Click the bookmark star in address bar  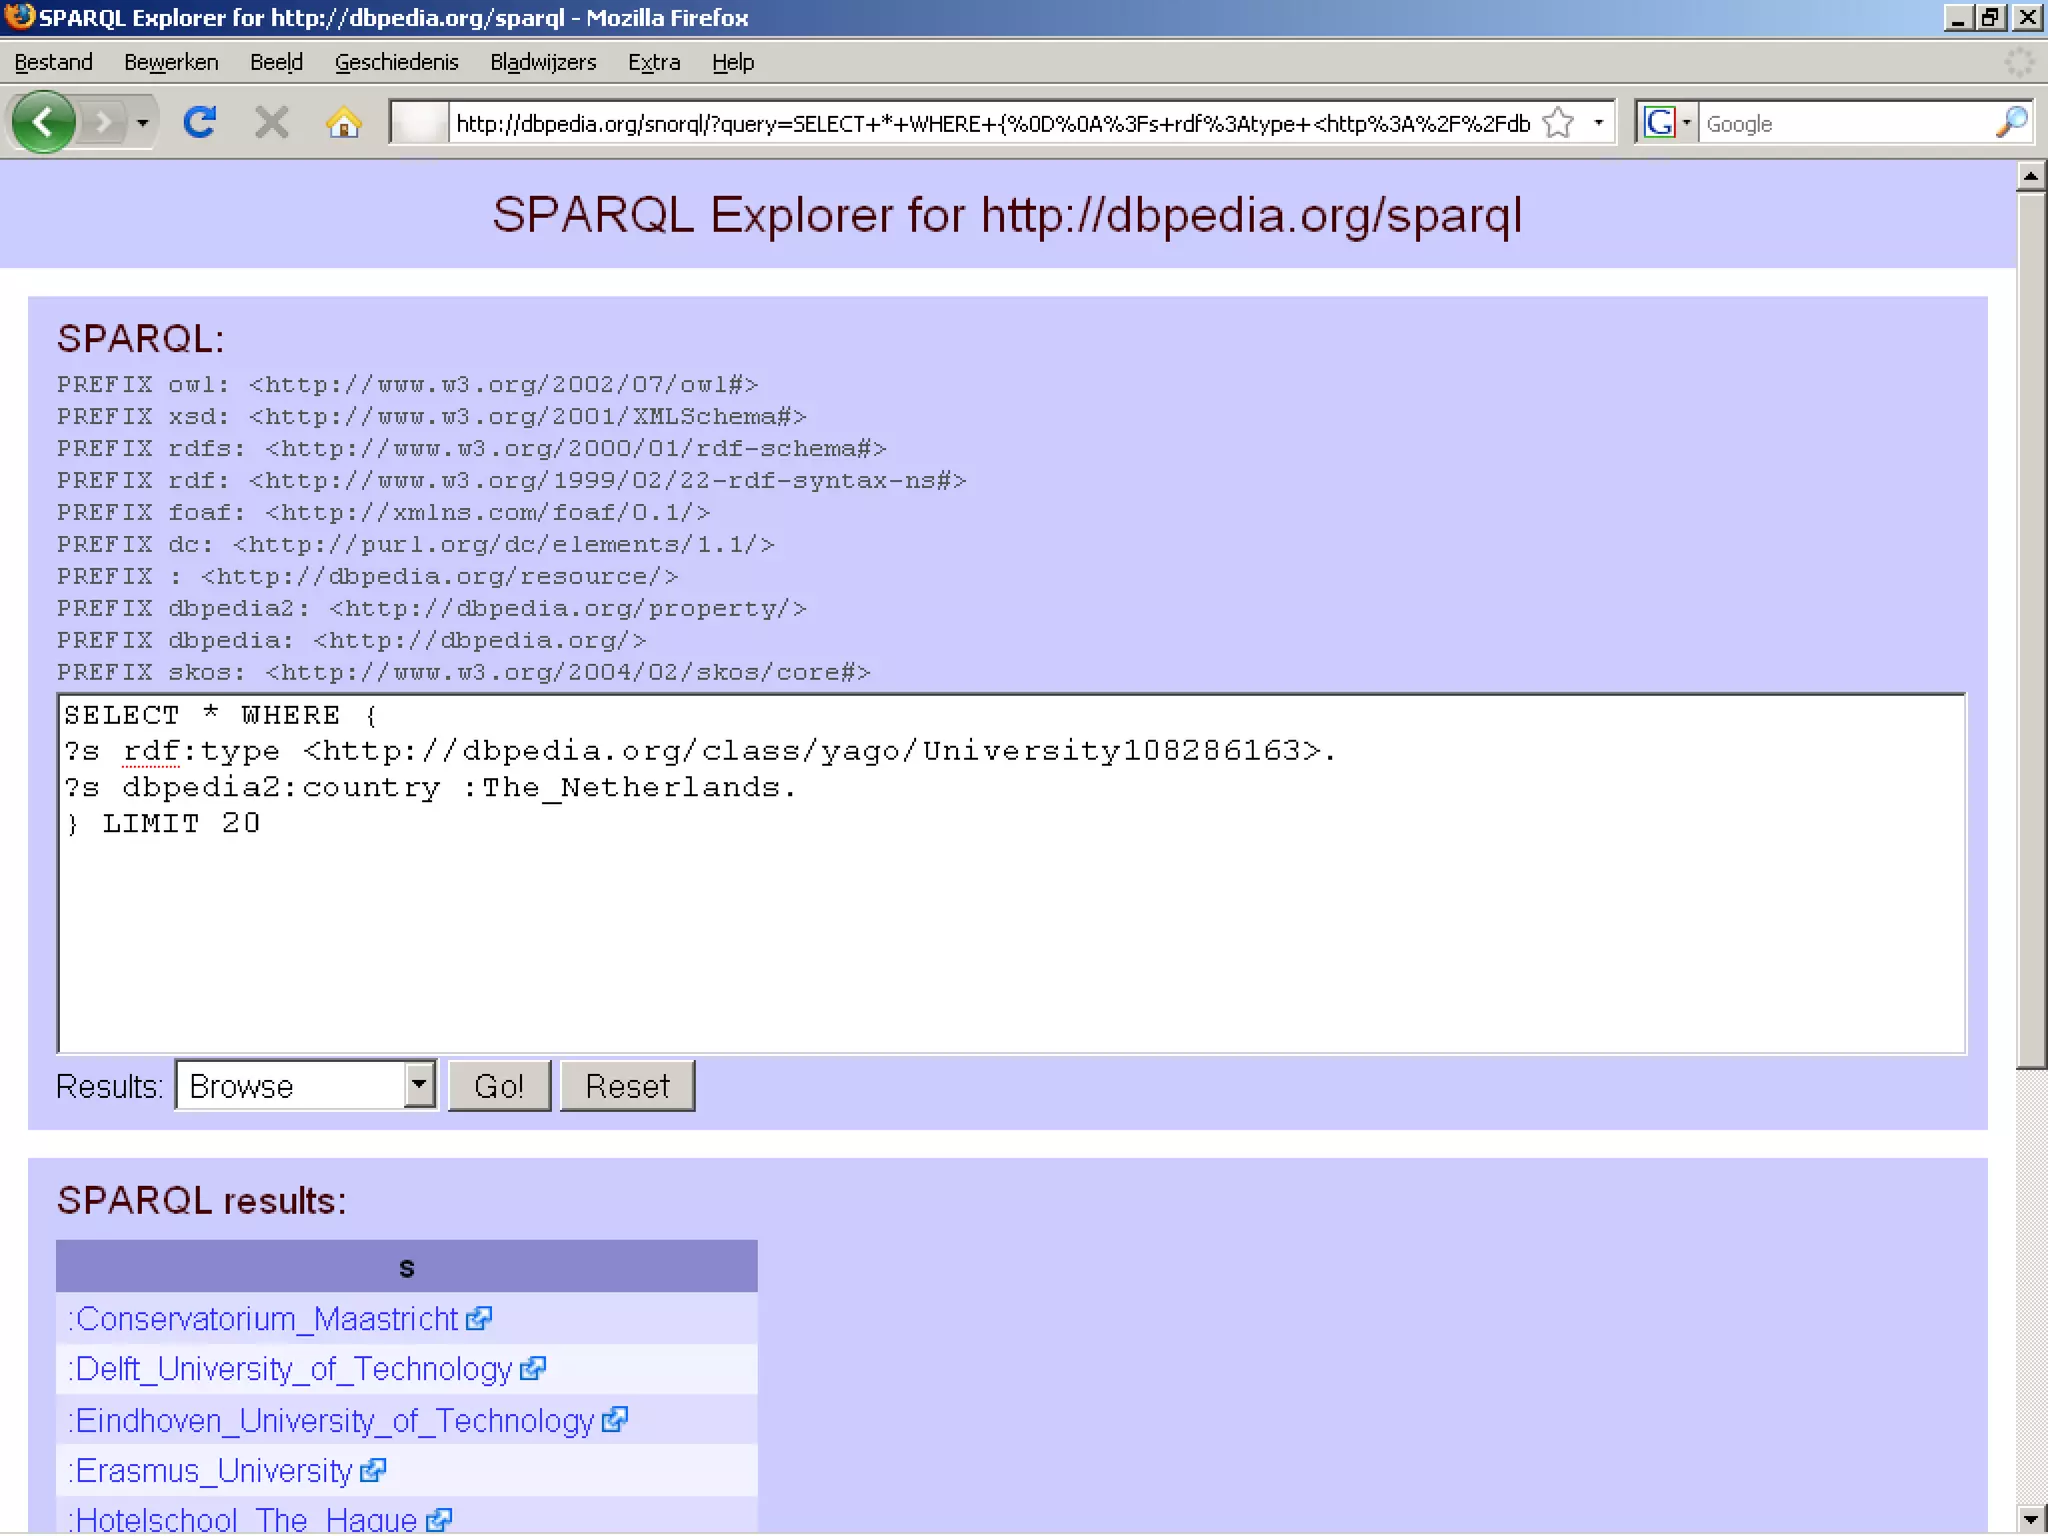1557,123
